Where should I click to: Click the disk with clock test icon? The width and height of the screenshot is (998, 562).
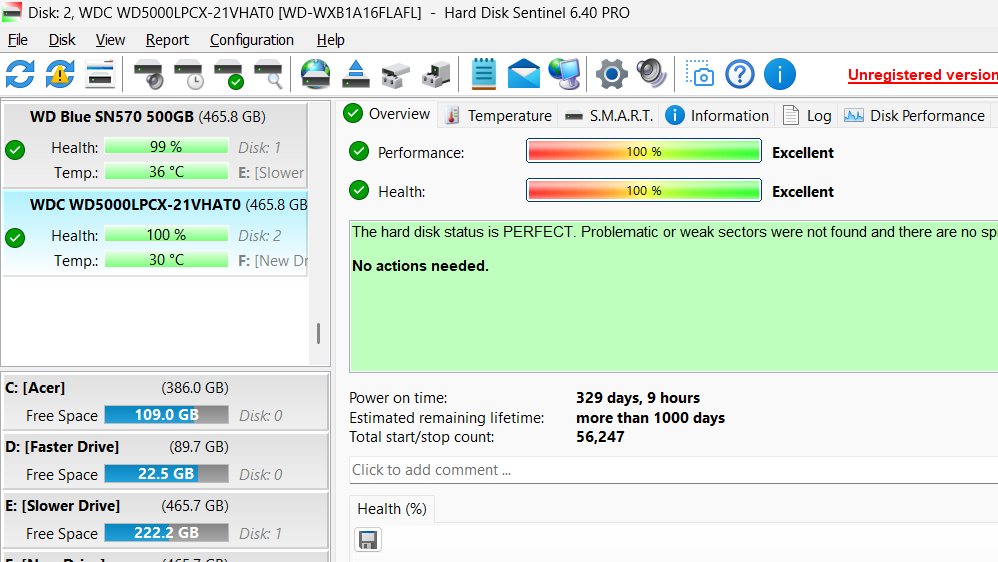coord(189,74)
